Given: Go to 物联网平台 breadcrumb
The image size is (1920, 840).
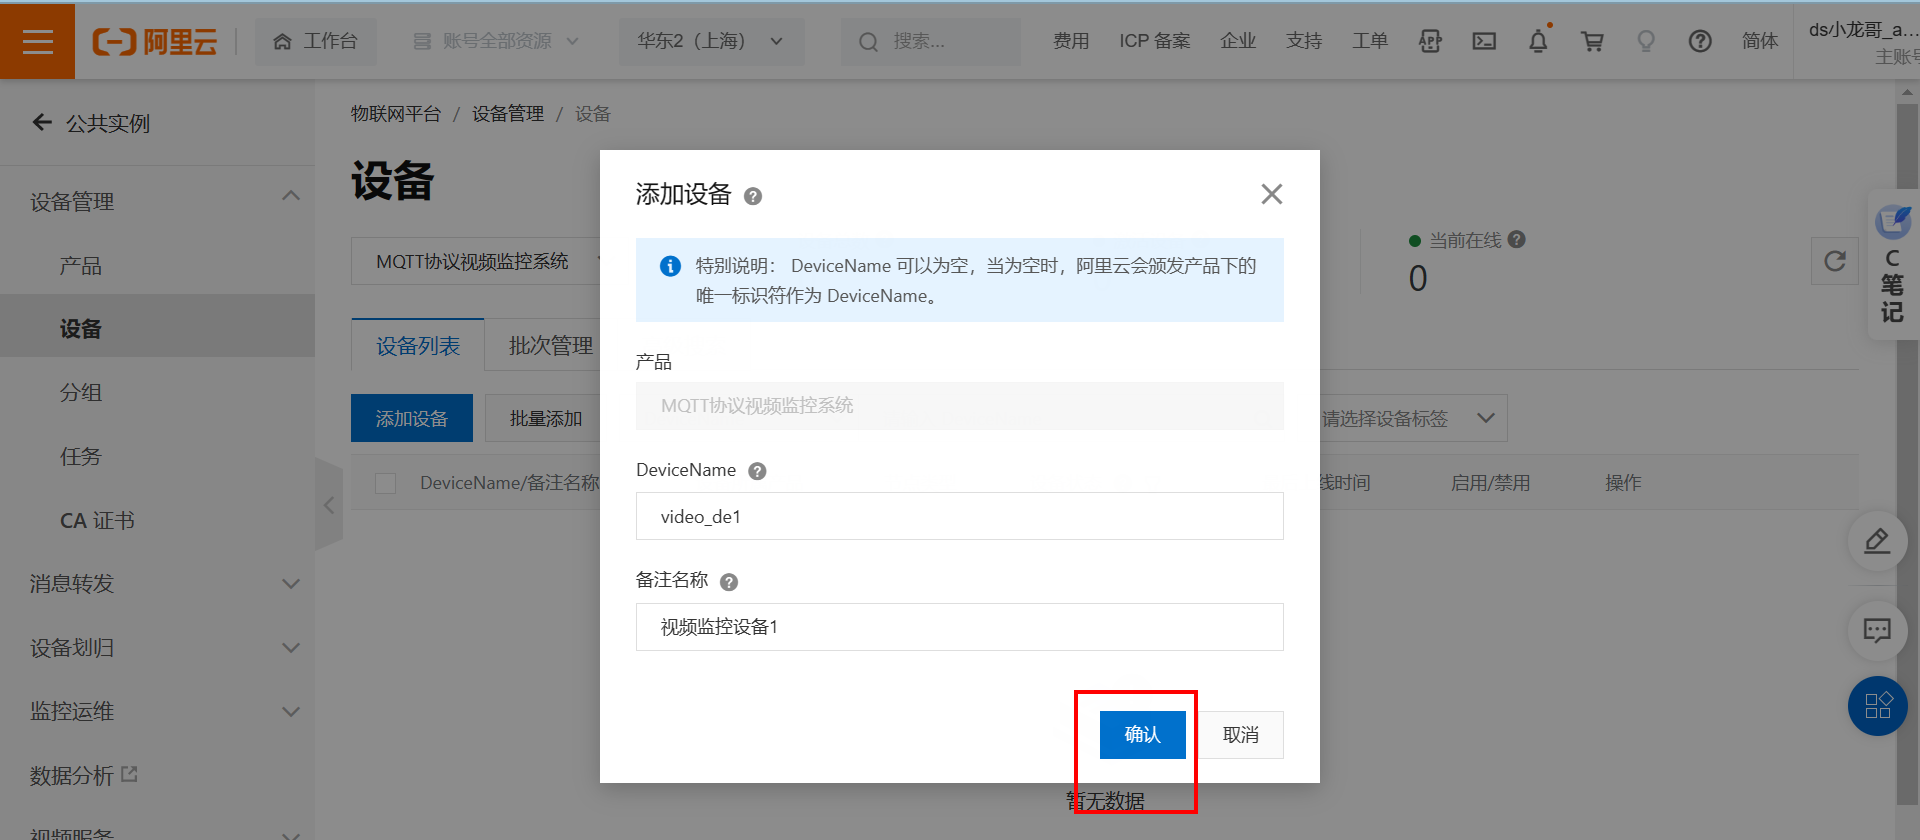Looking at the screenshot, I should coord(395,114).
